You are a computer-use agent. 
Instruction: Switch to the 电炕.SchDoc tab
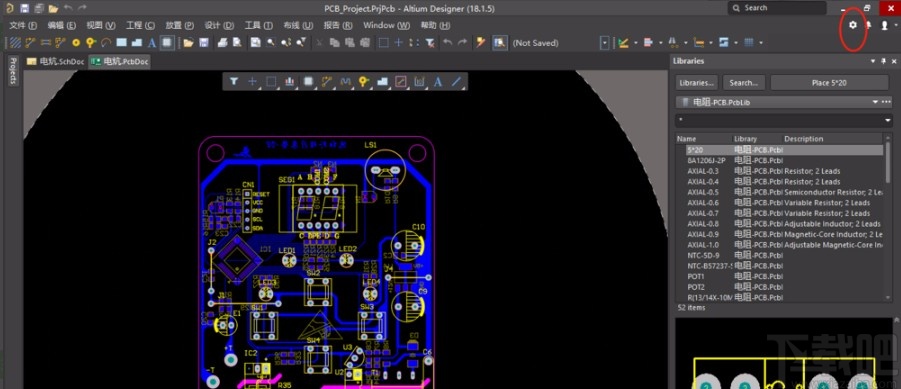pyautogui.click(x=55, y=61)
